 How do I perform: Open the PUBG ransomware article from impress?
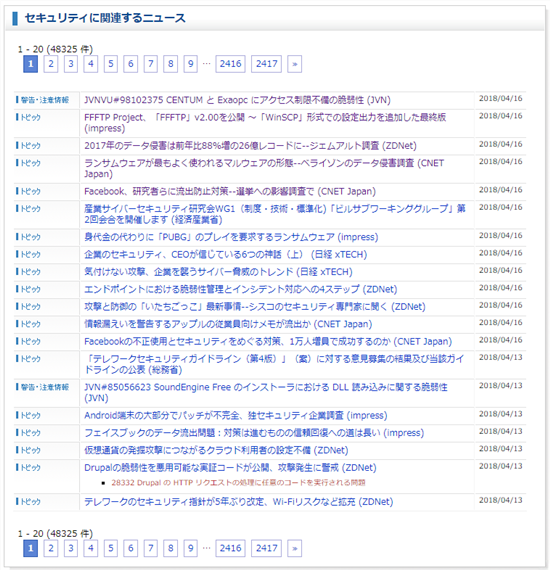pos(231,237)
